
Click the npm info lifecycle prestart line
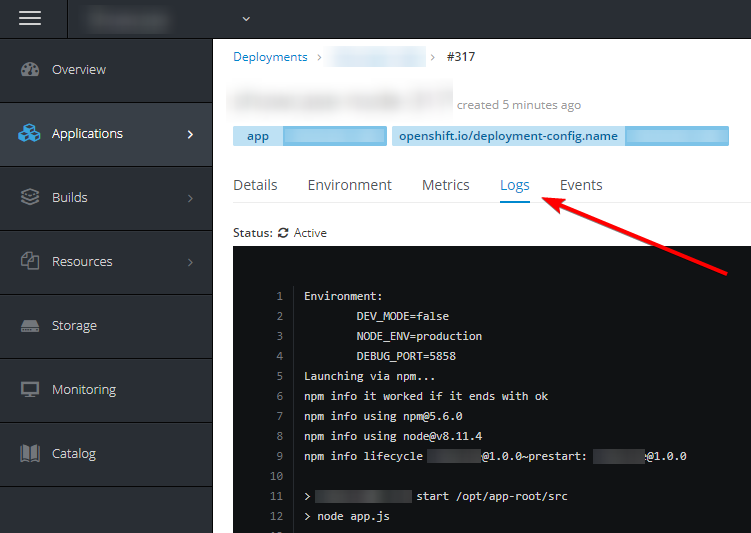[x=495, y=456]
